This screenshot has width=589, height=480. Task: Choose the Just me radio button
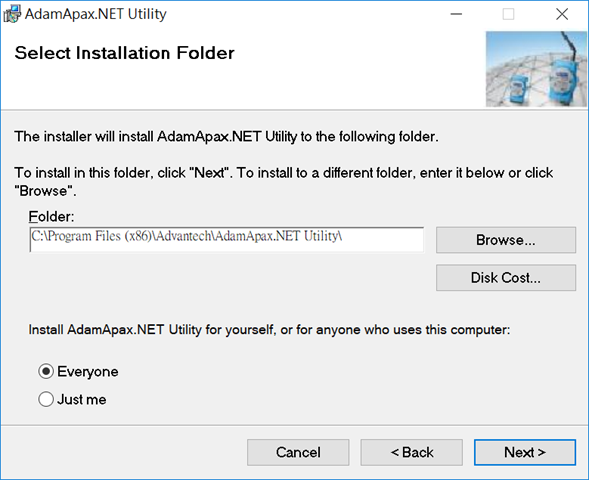coord(46,399)
